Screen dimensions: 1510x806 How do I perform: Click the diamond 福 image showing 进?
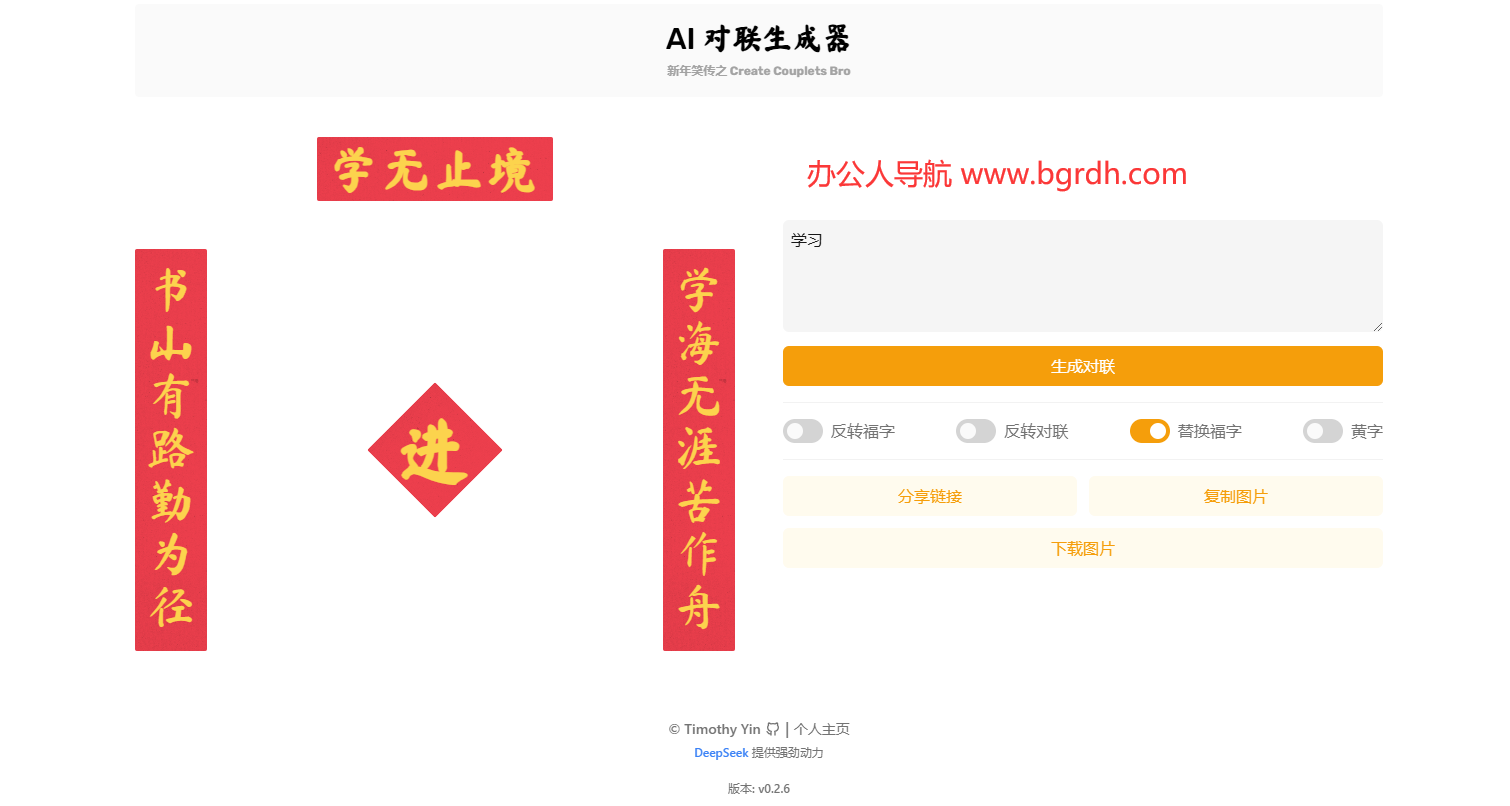436,450
